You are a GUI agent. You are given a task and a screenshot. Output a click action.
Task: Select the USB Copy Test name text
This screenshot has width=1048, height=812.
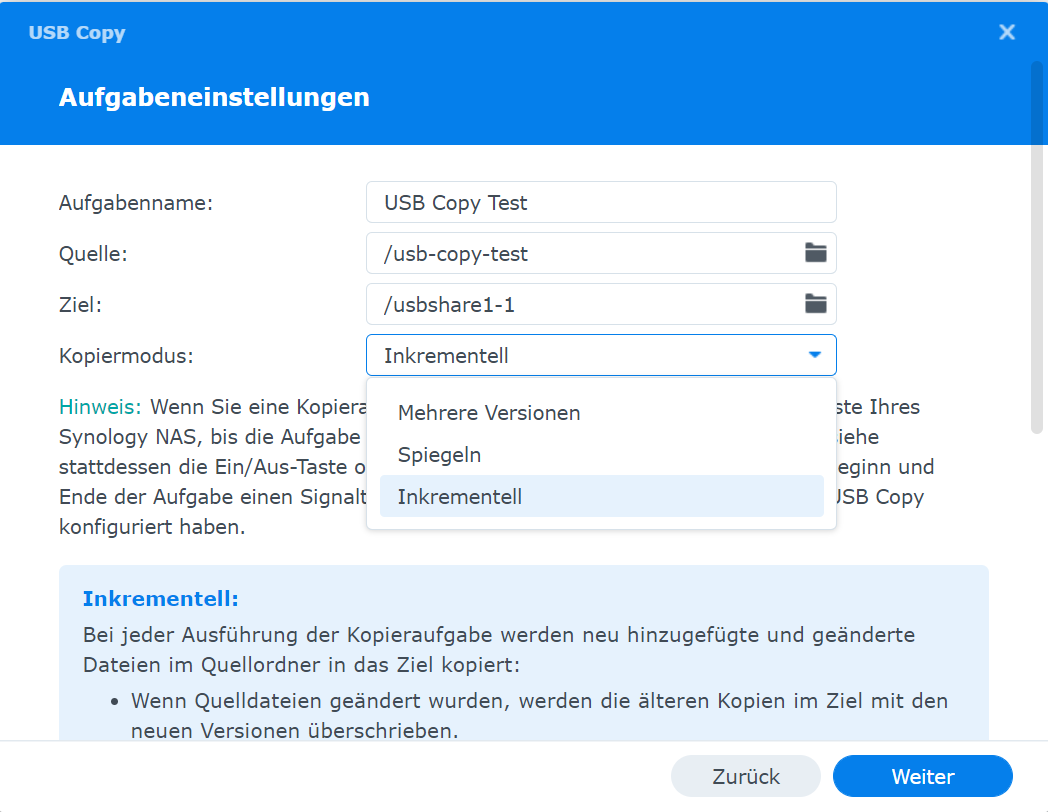(x=455, y=202)
